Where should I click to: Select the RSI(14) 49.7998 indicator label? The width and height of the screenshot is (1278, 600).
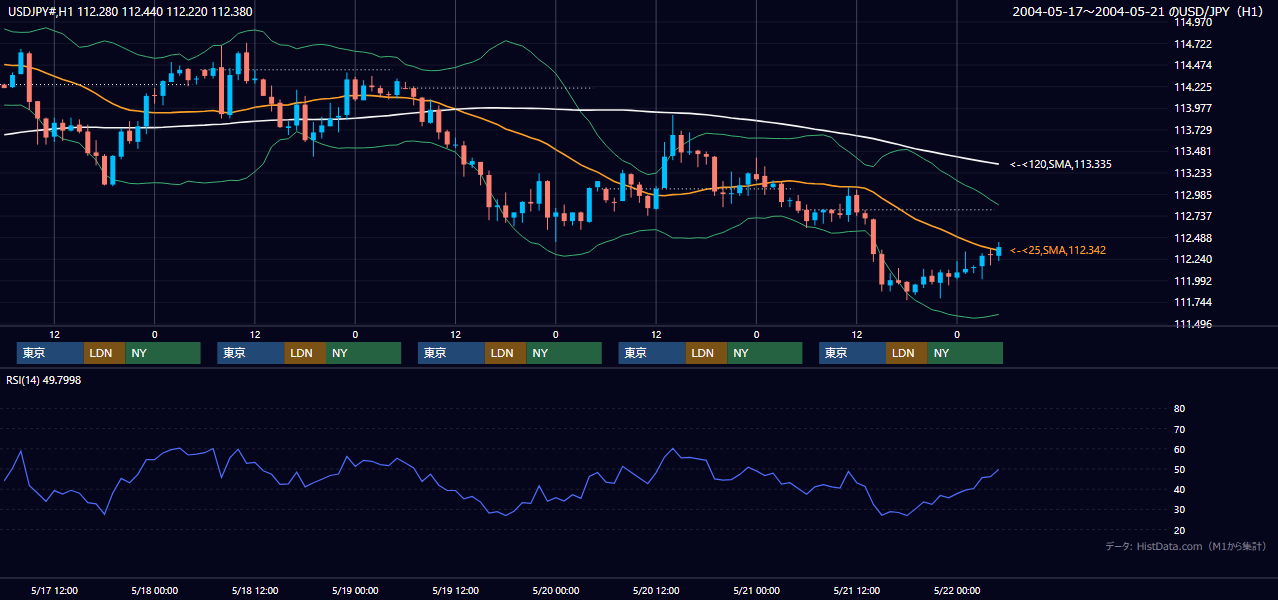pos(45,380)
